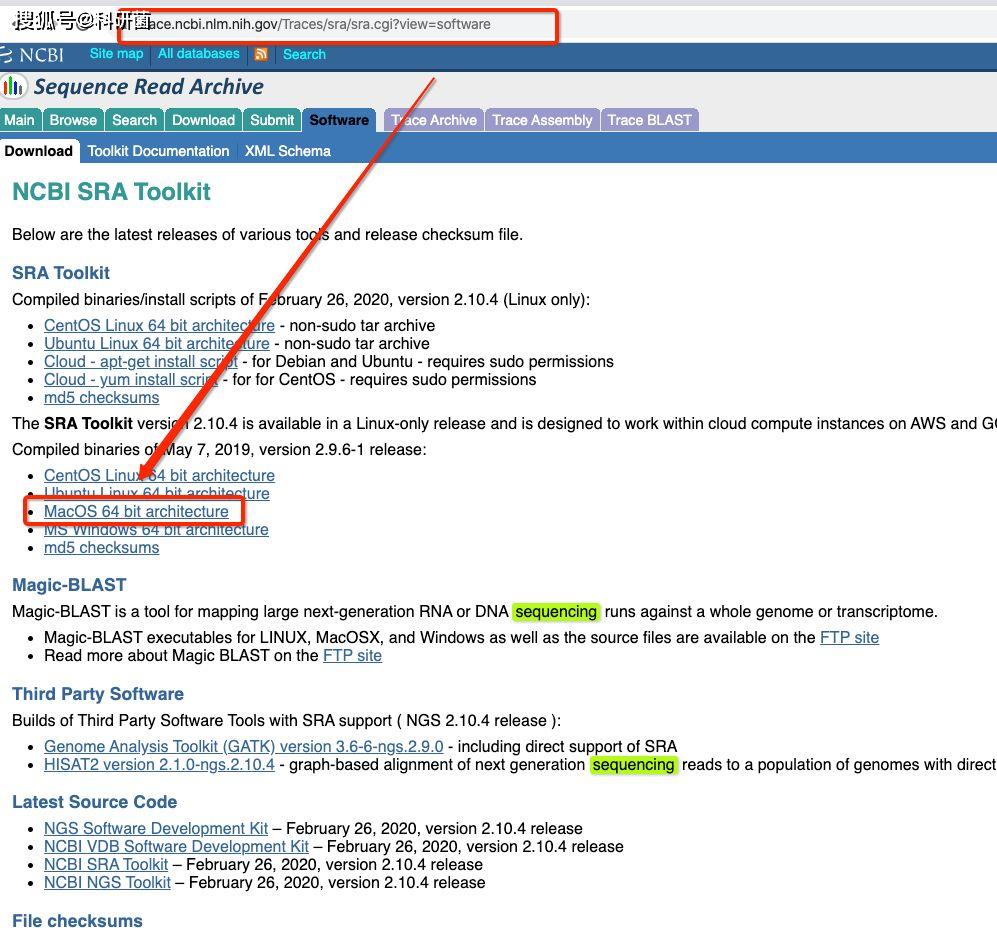Open the All databases link
This screenshot has width=997, height=940.
click(198, 54)
